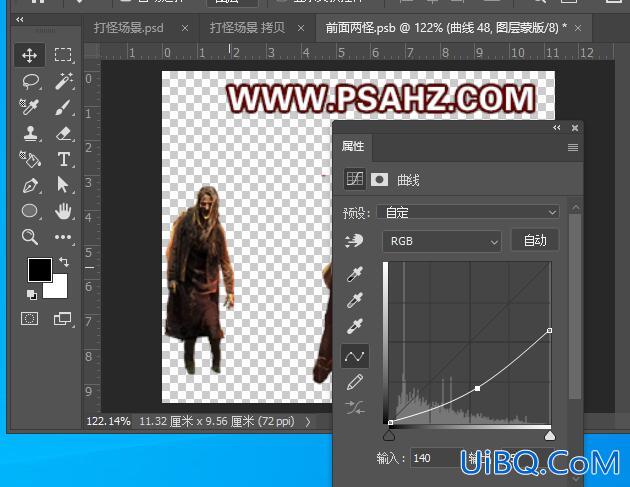Click the document size status text

click(217, 422)
